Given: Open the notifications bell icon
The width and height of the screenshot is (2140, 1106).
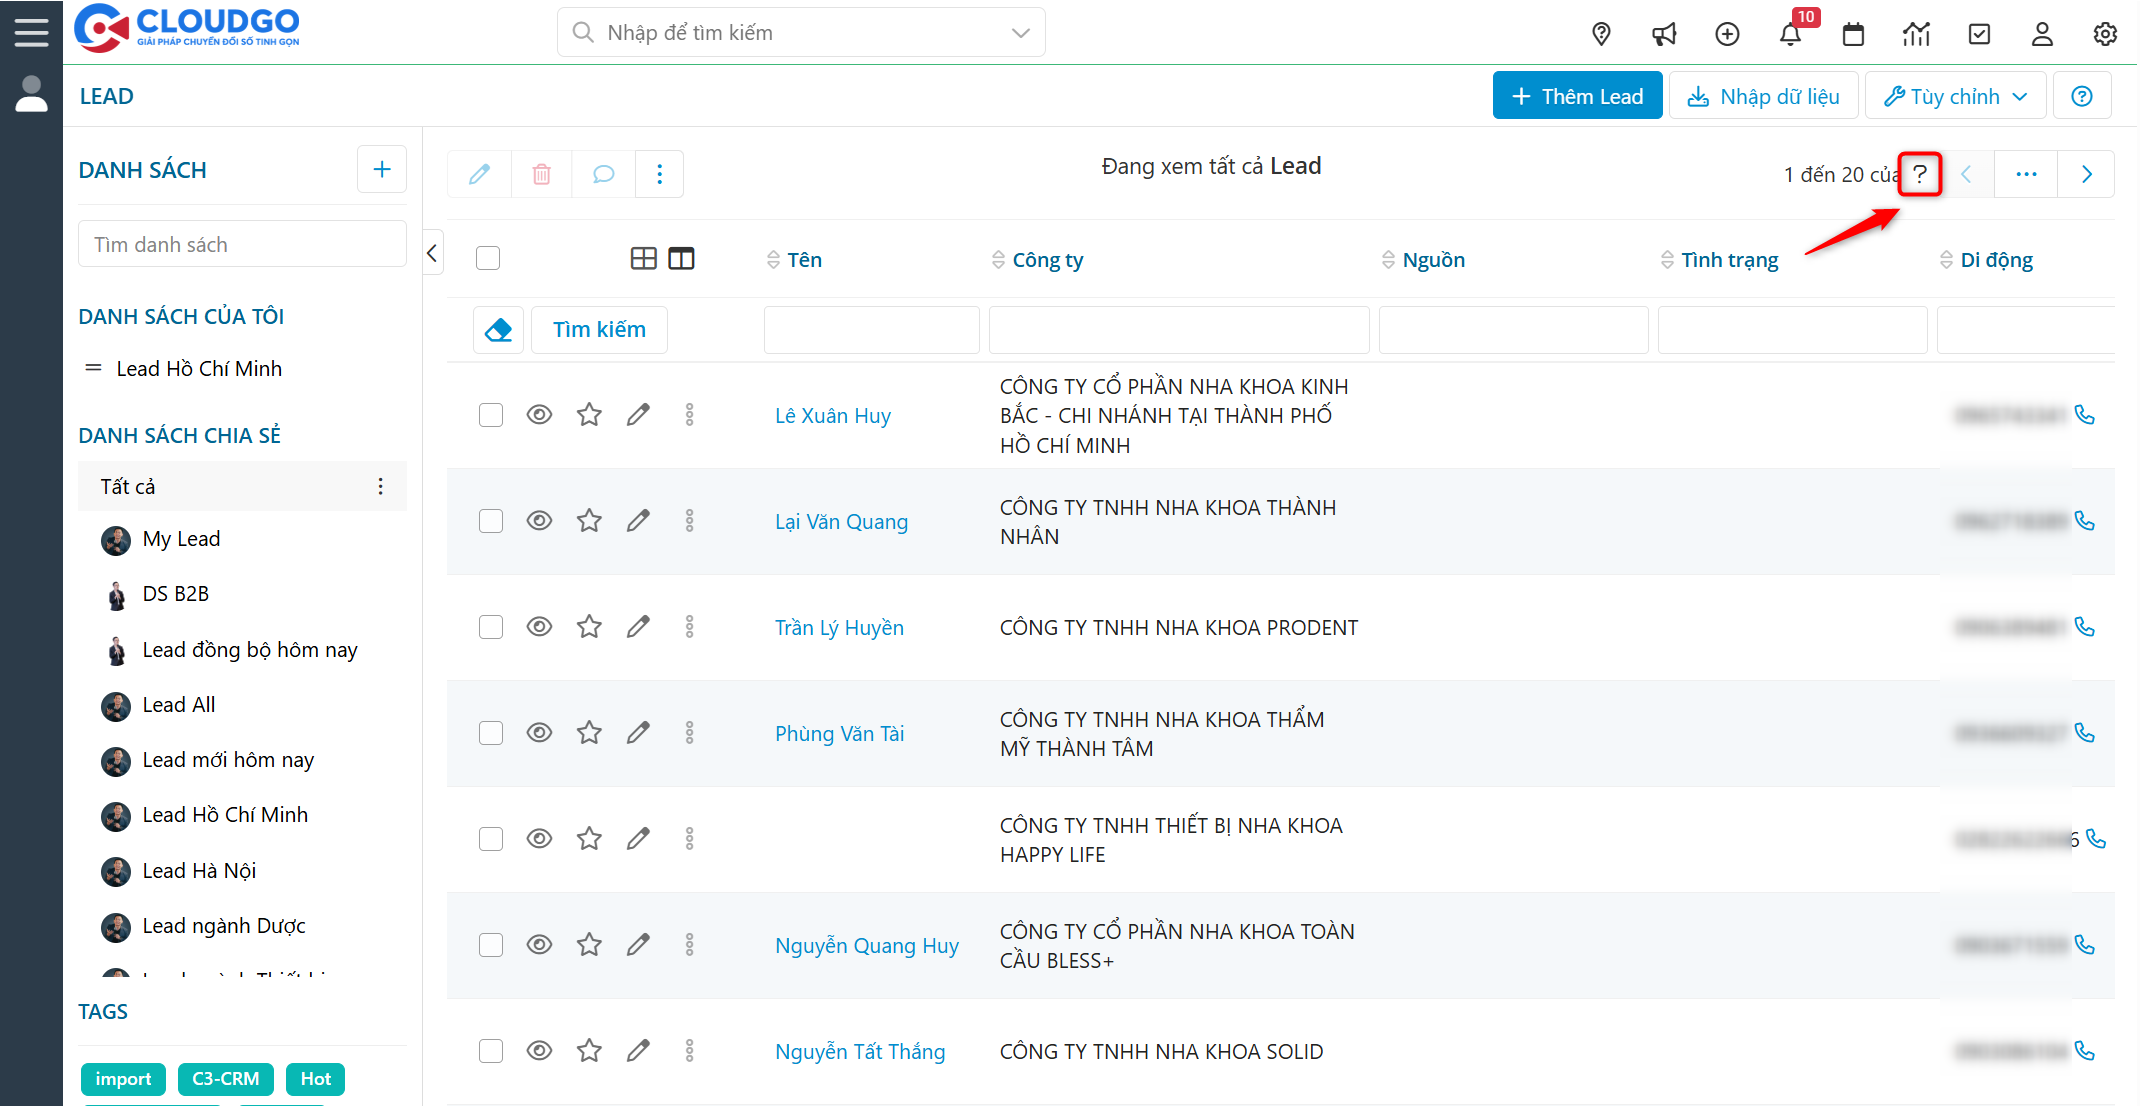Looking at the screenshot, I should (x=1790, y=34).
